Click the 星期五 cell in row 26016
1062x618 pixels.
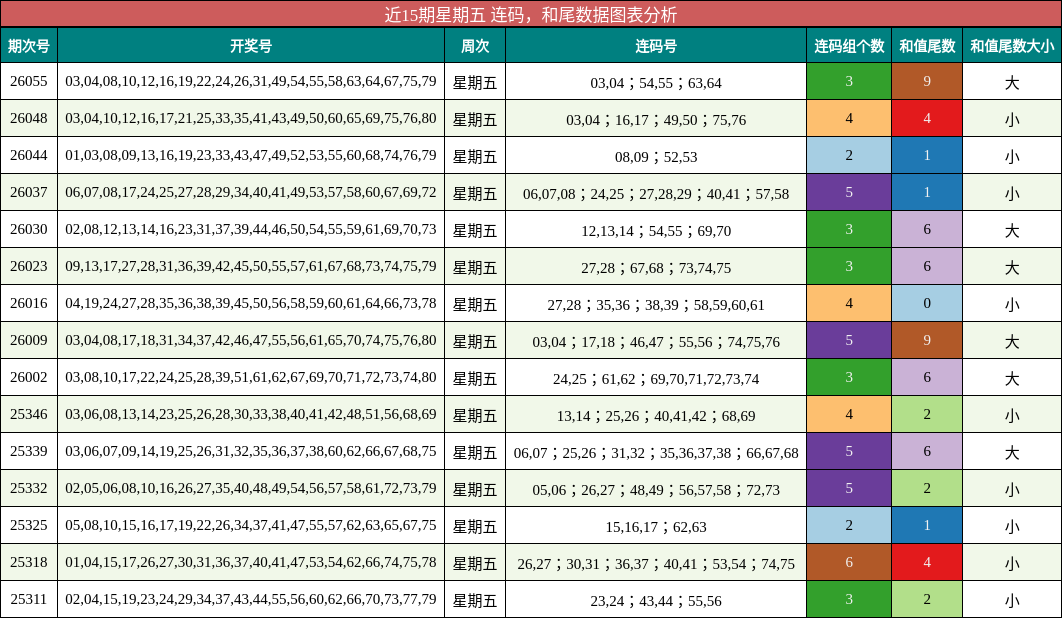pyautogui.click(x=475, y=304)
